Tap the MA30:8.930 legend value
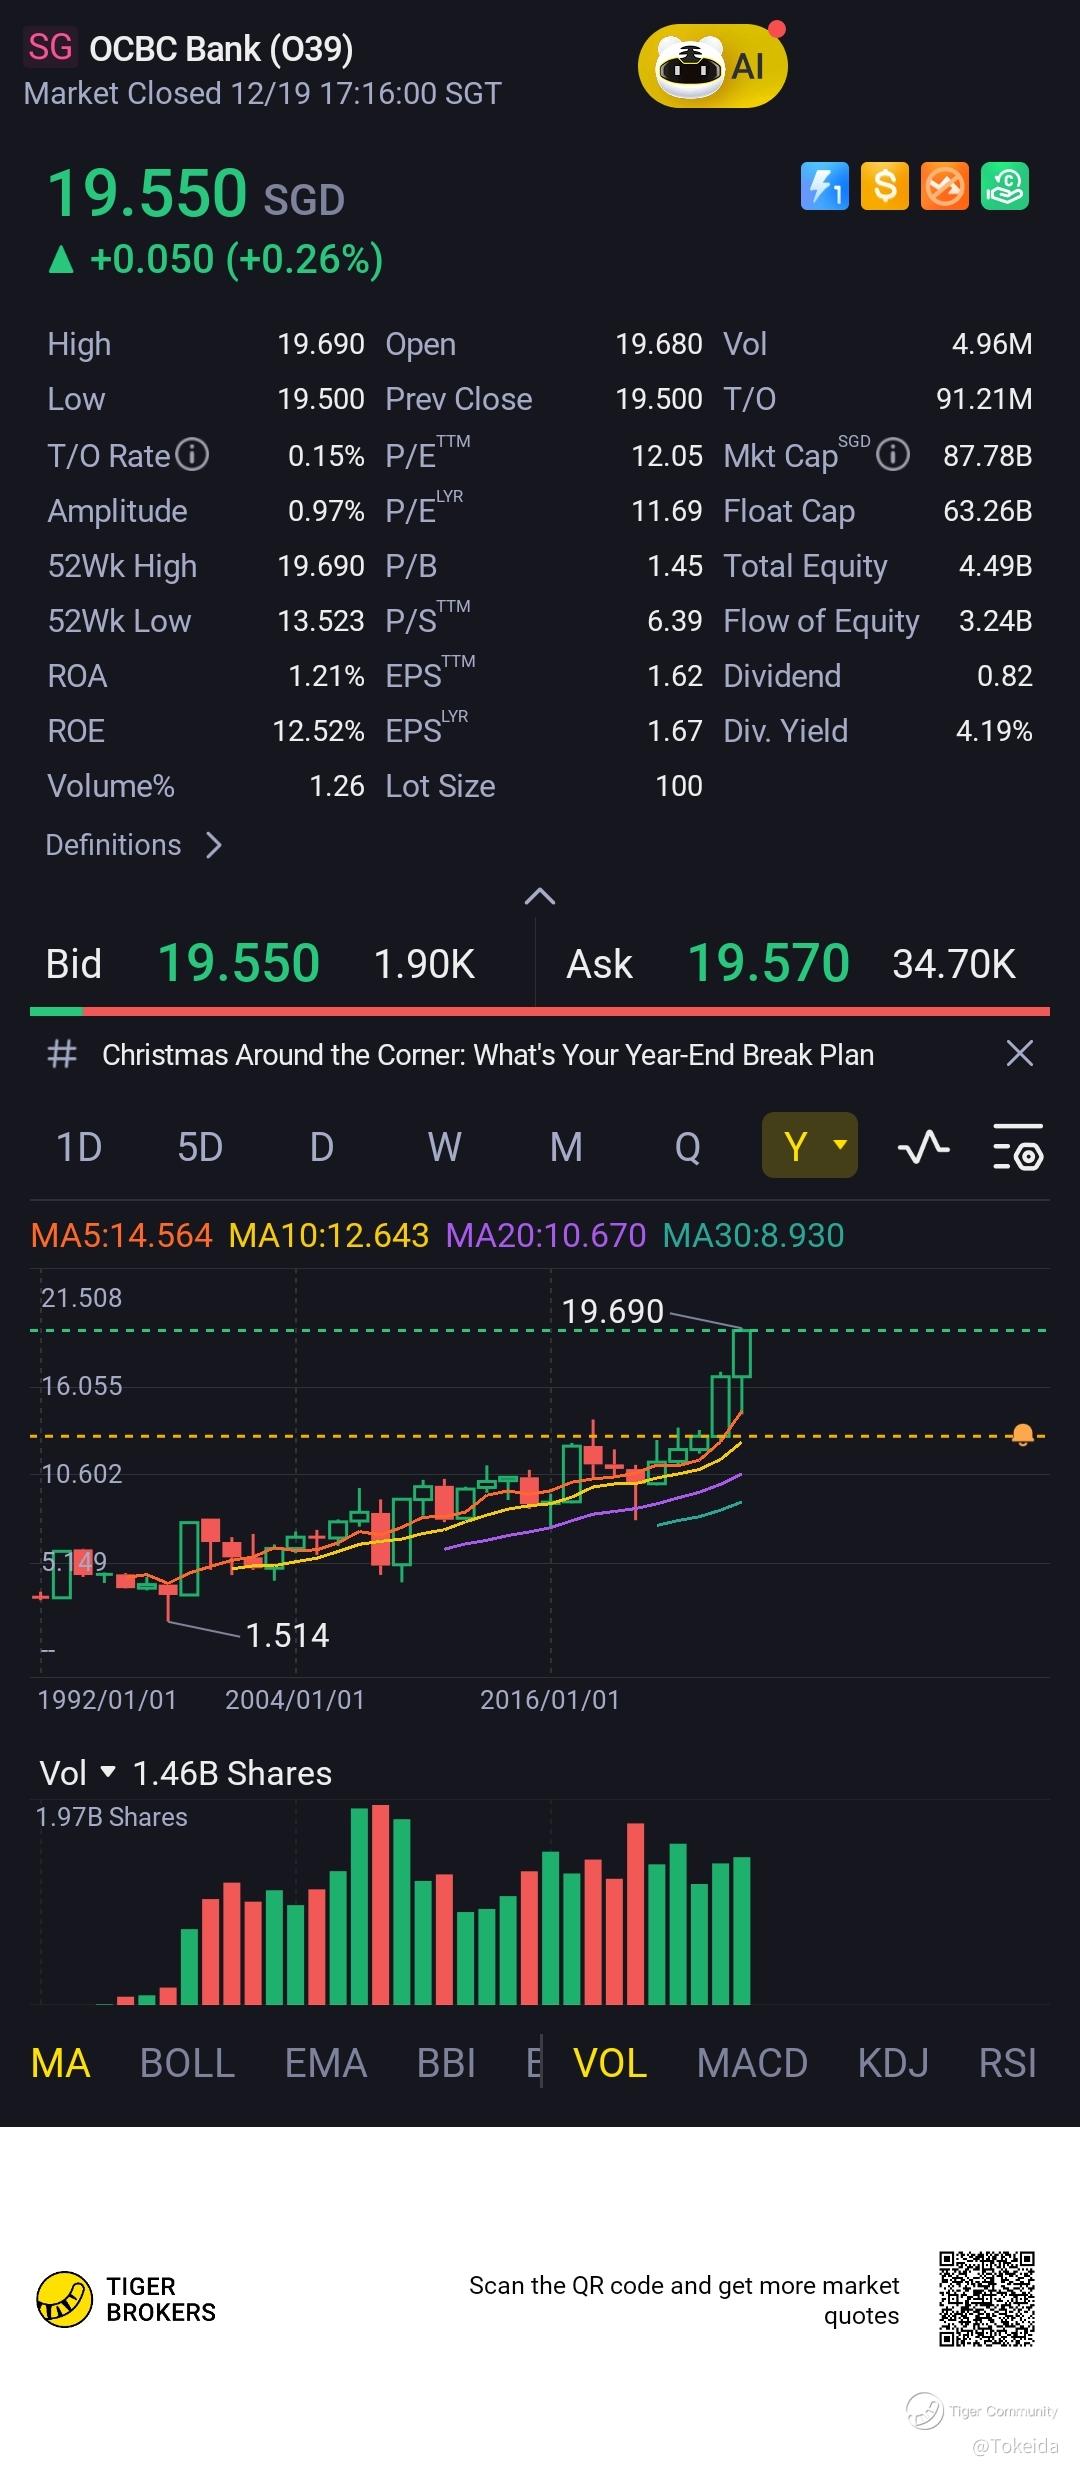 pyautogui.click(x=754, y=1235)
